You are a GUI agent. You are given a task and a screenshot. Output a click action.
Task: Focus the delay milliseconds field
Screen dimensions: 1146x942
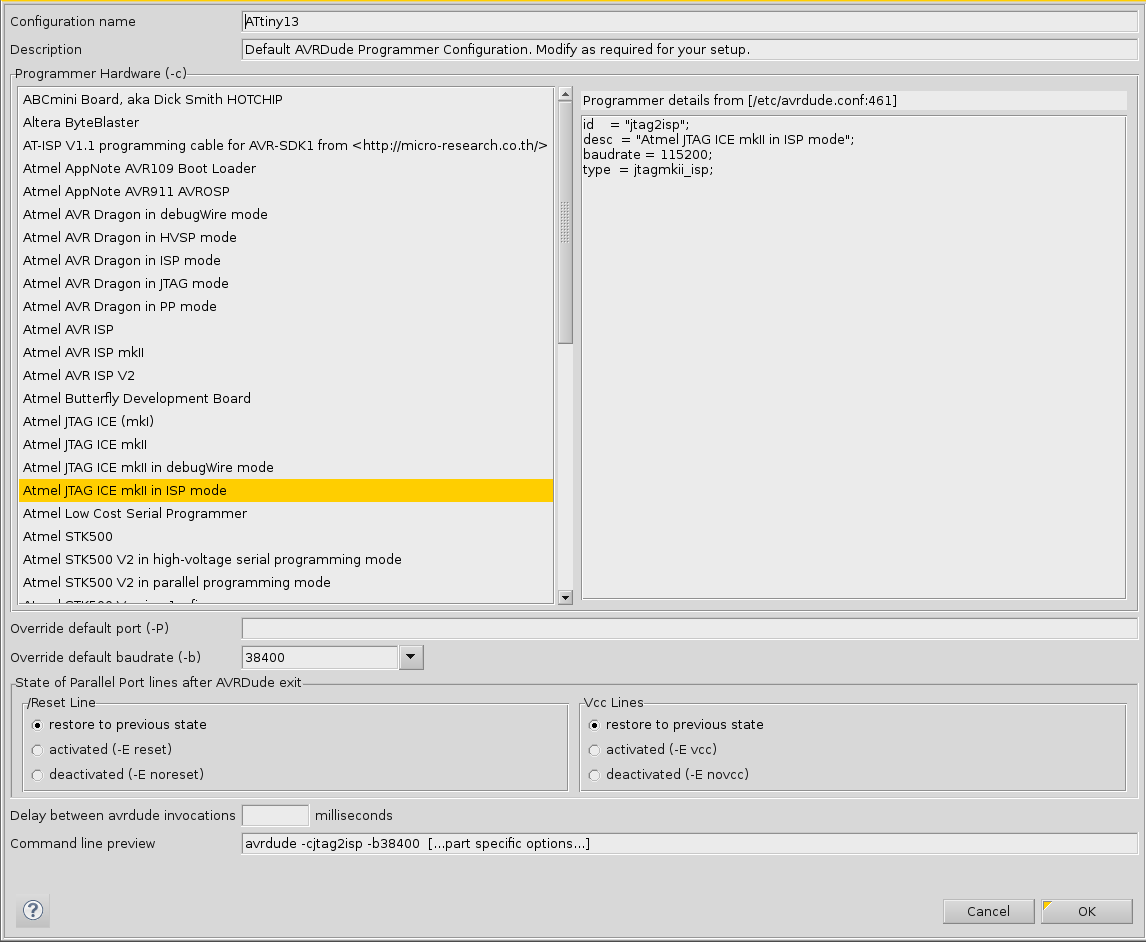click(x=276, y=816)
